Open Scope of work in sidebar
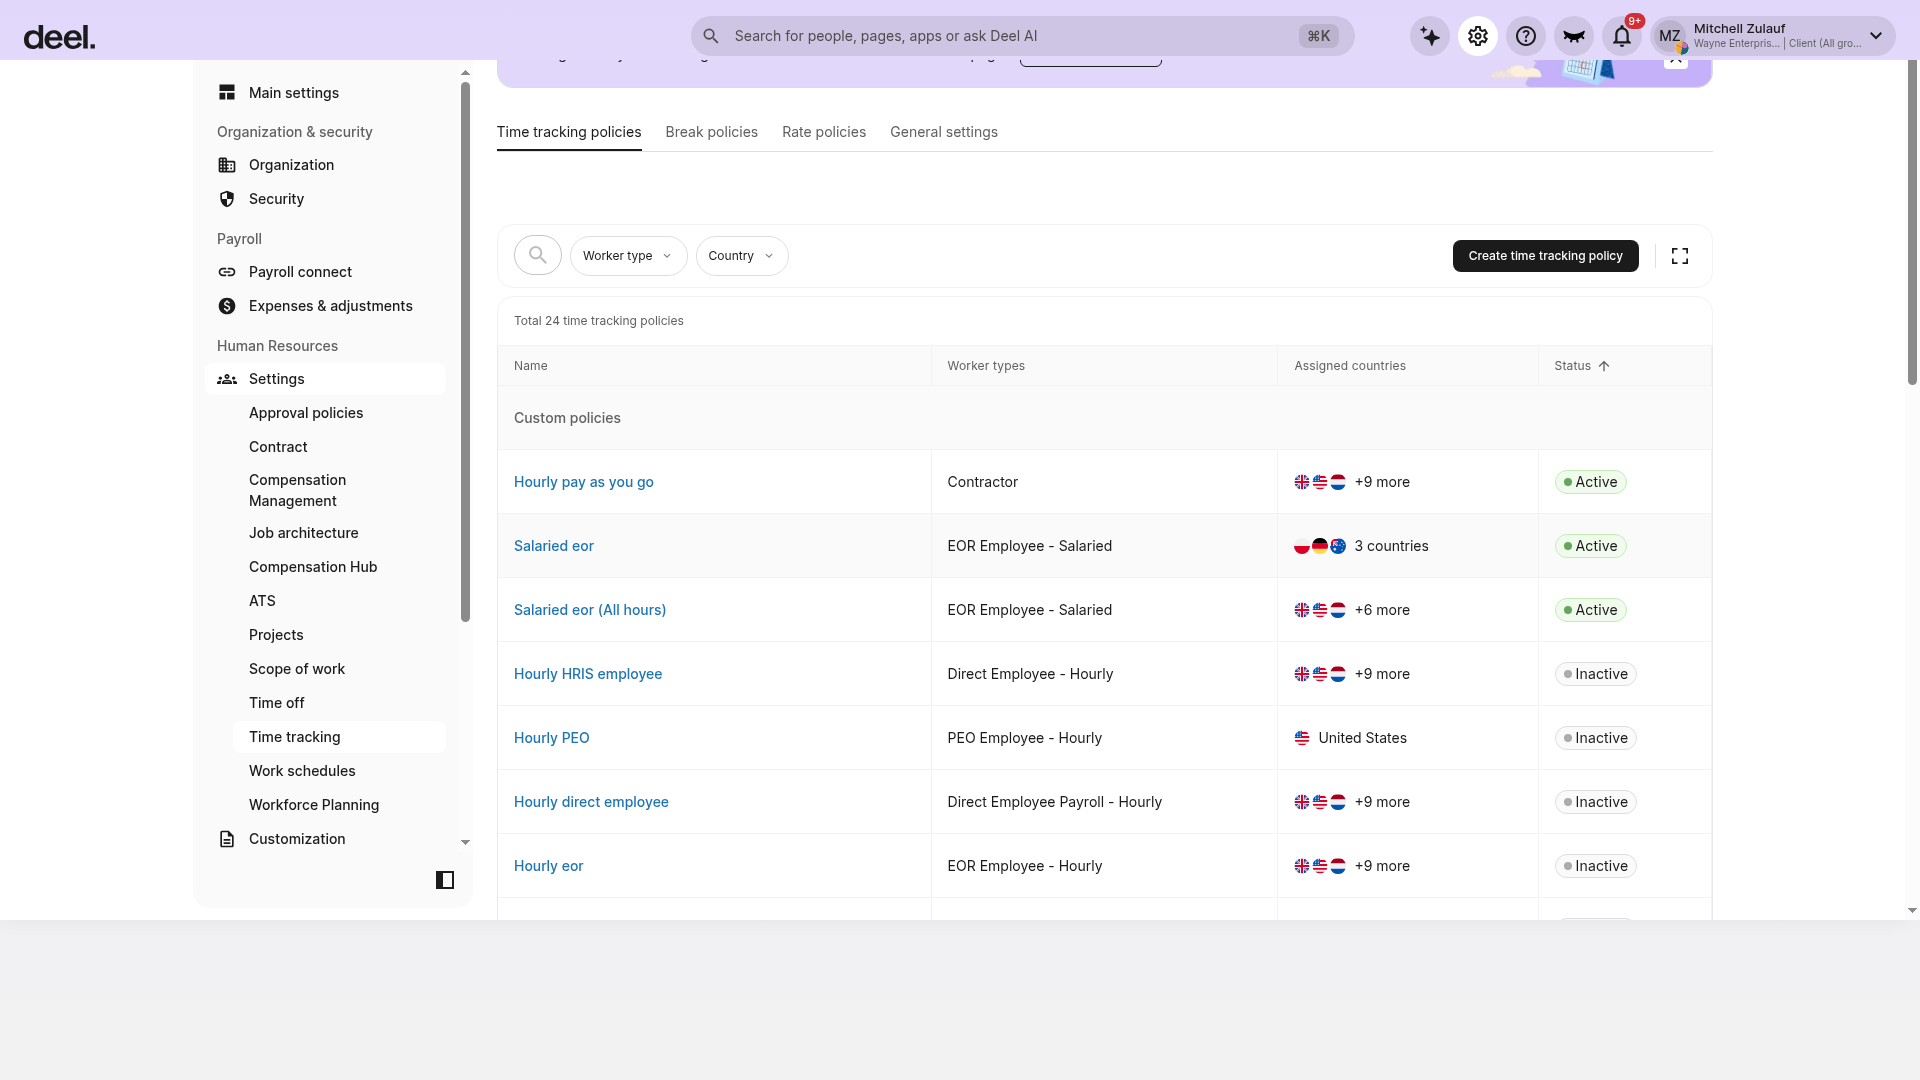 point(296,669)
